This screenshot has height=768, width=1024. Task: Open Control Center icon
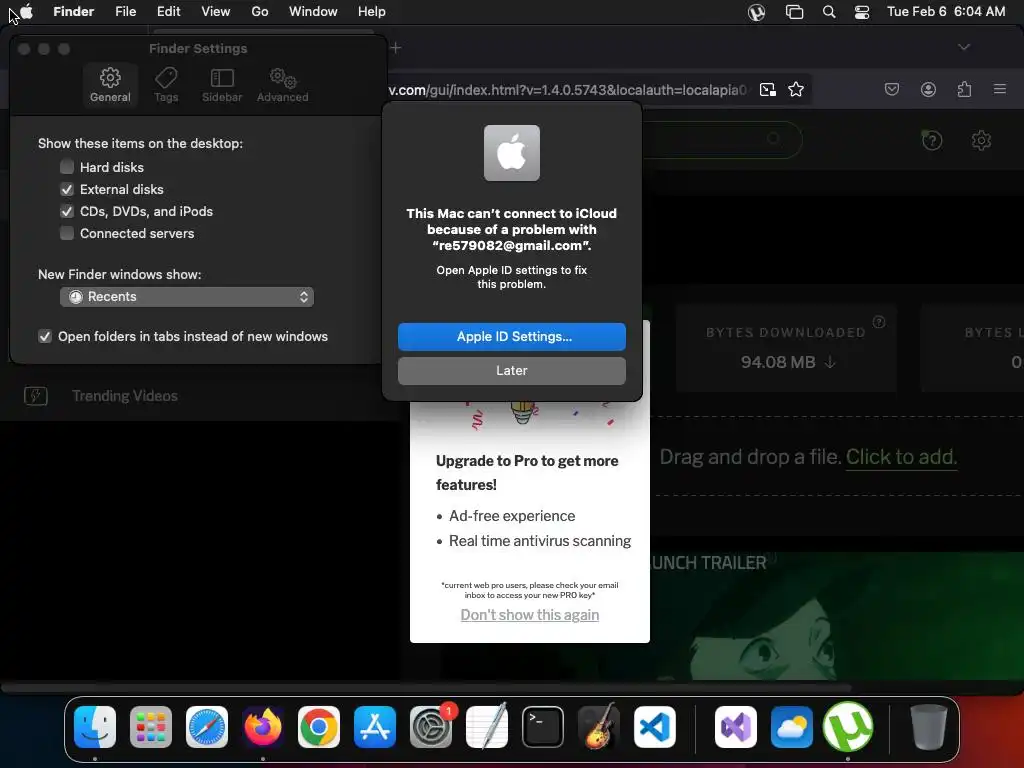click(862, 12)
